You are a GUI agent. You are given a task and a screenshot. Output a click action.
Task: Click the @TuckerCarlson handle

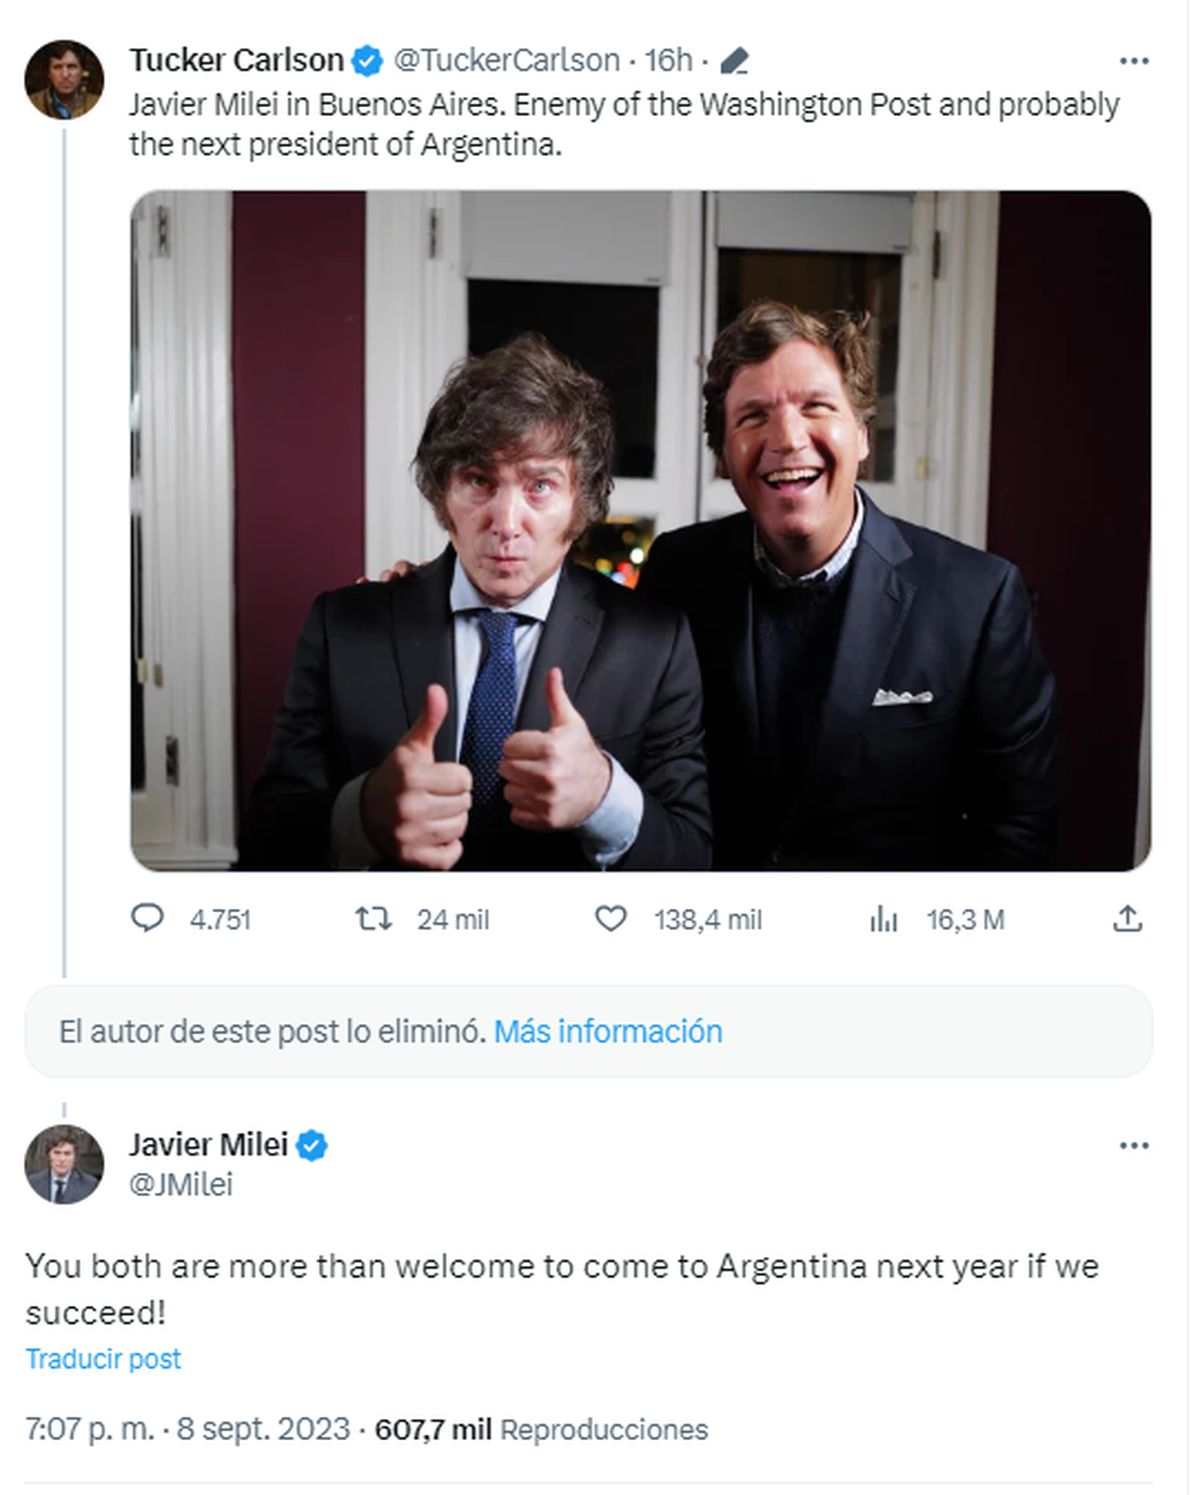506,61
